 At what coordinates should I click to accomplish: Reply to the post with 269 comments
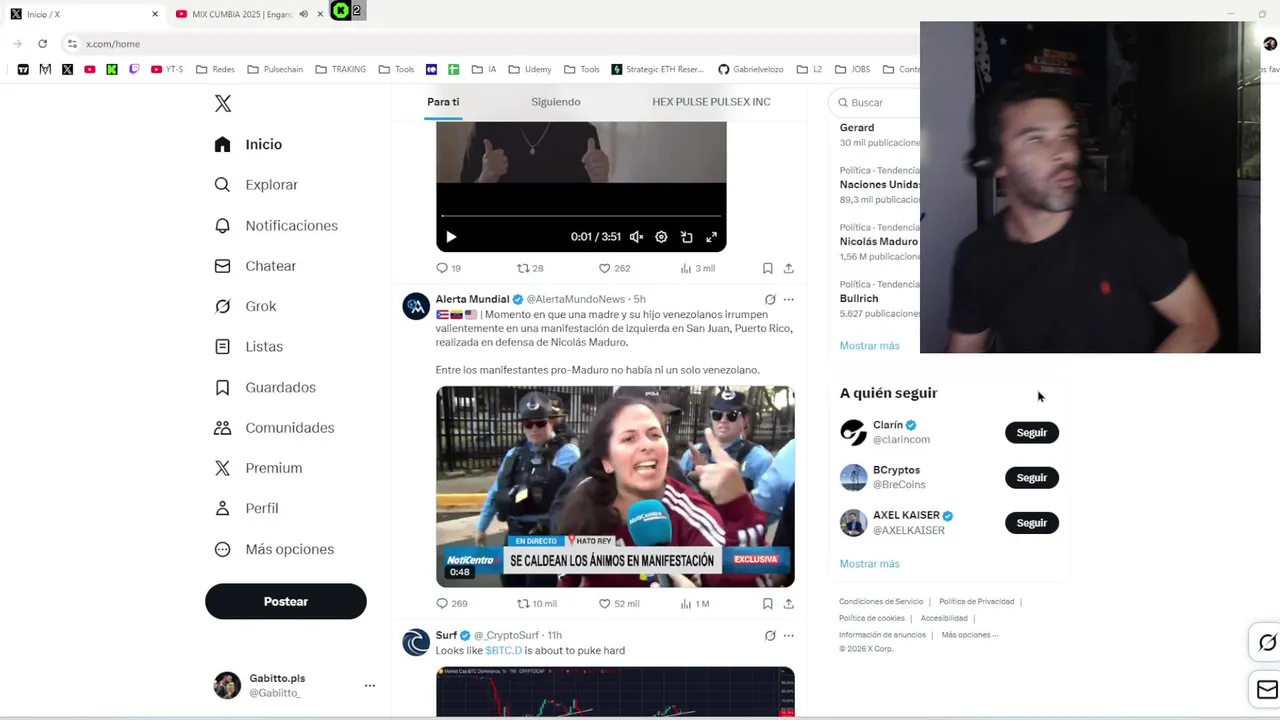pos(451,604)
